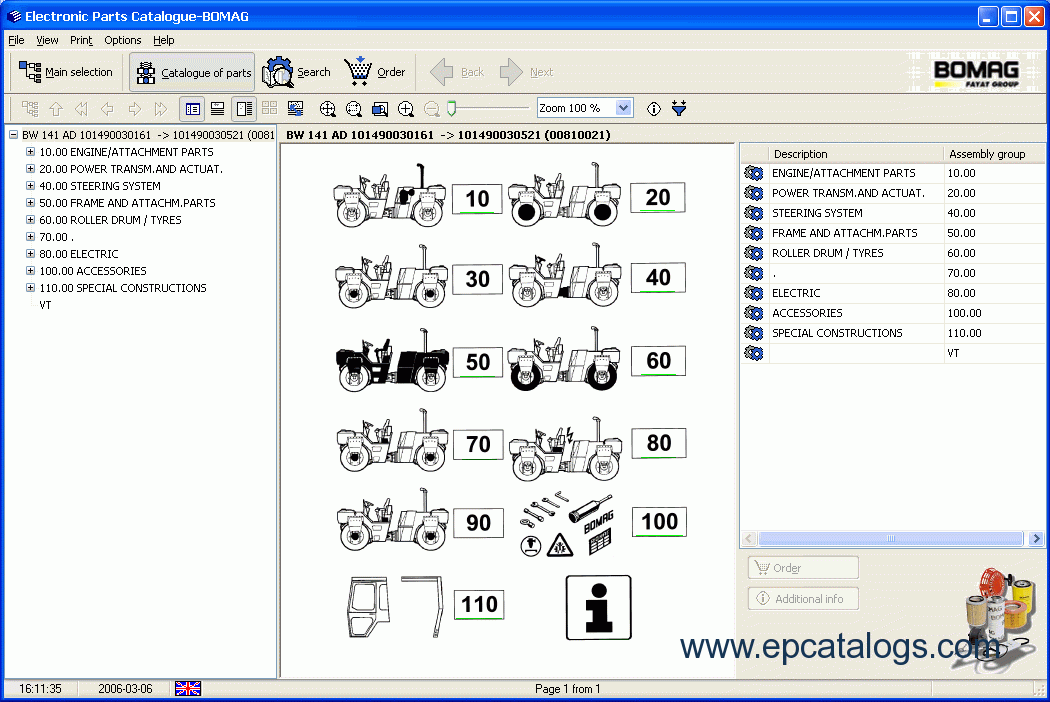Open the Search tool

pos(297,72)
